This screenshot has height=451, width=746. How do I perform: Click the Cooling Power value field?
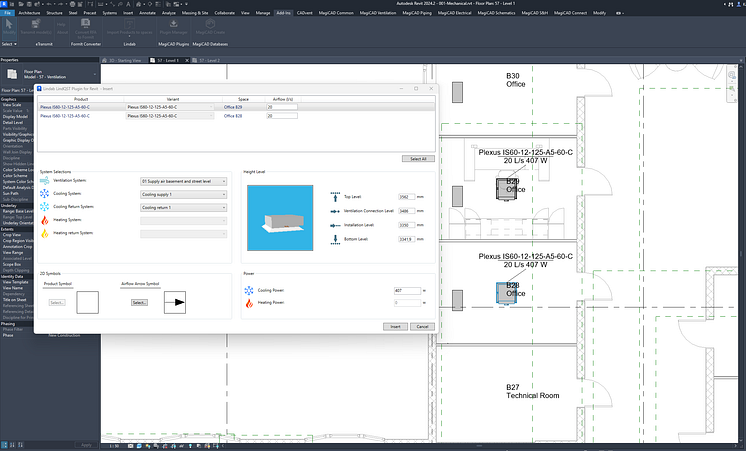click(x=407, y=290)
